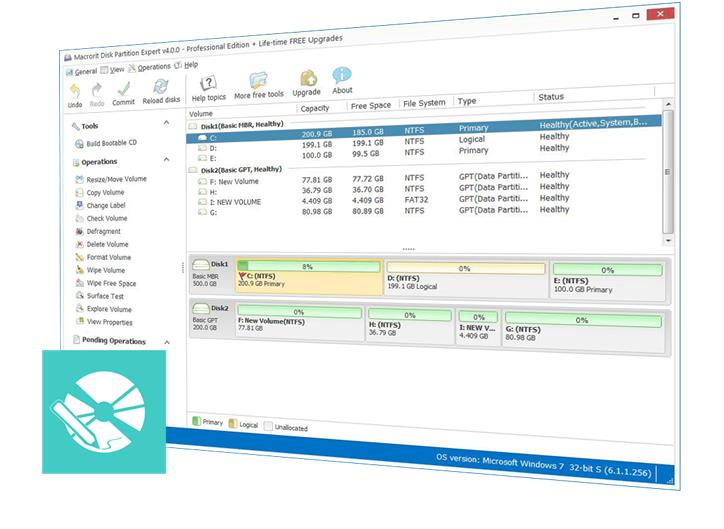Sort by Status column header
The width and height of the screenshot is (724, 529).
[551, 97]
